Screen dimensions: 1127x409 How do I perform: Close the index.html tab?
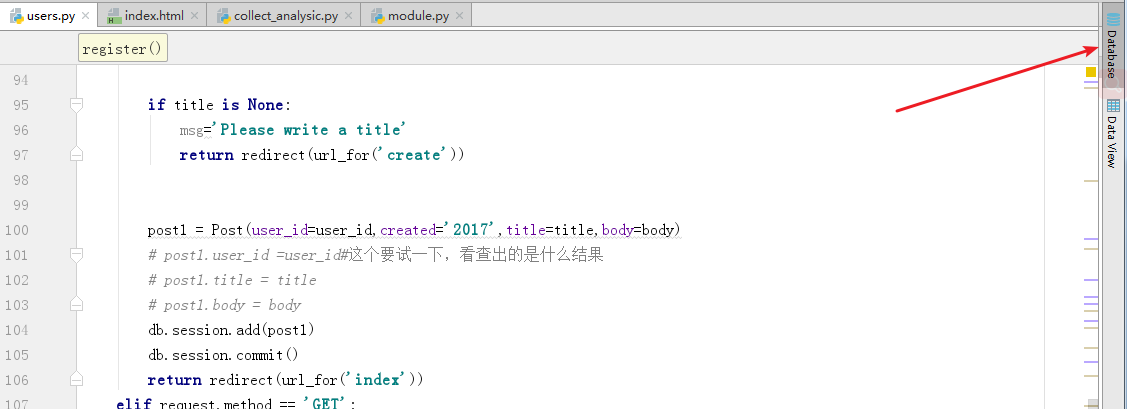tap(194, 15)
